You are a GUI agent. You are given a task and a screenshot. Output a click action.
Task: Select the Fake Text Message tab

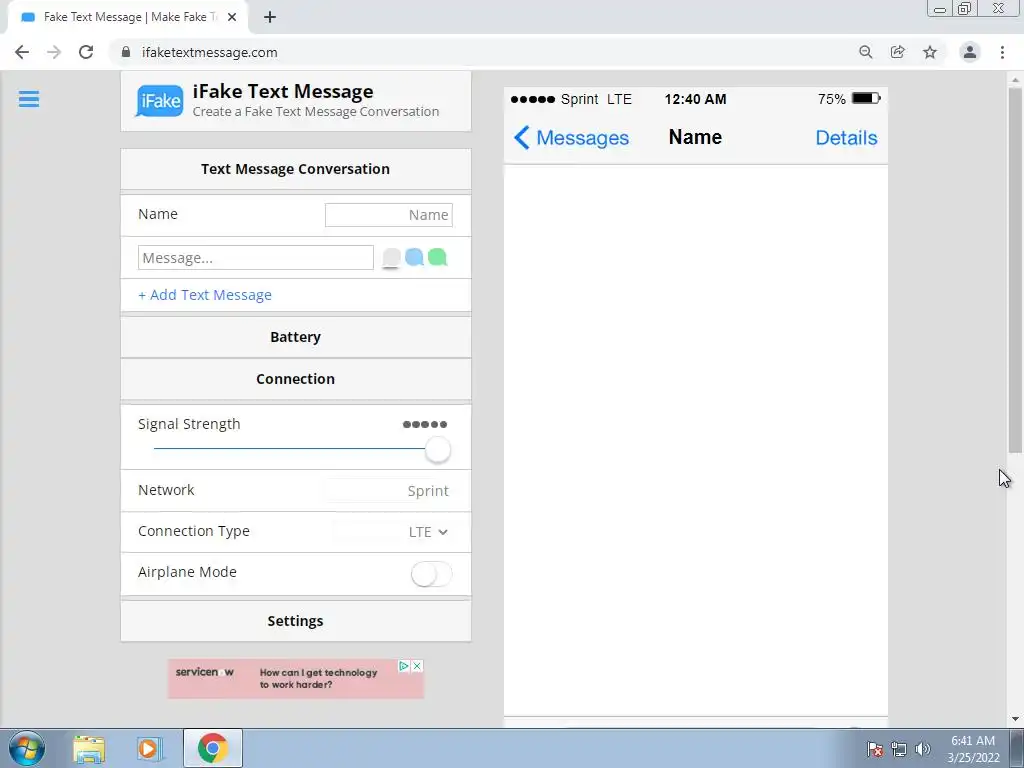[x=127, y=17]
